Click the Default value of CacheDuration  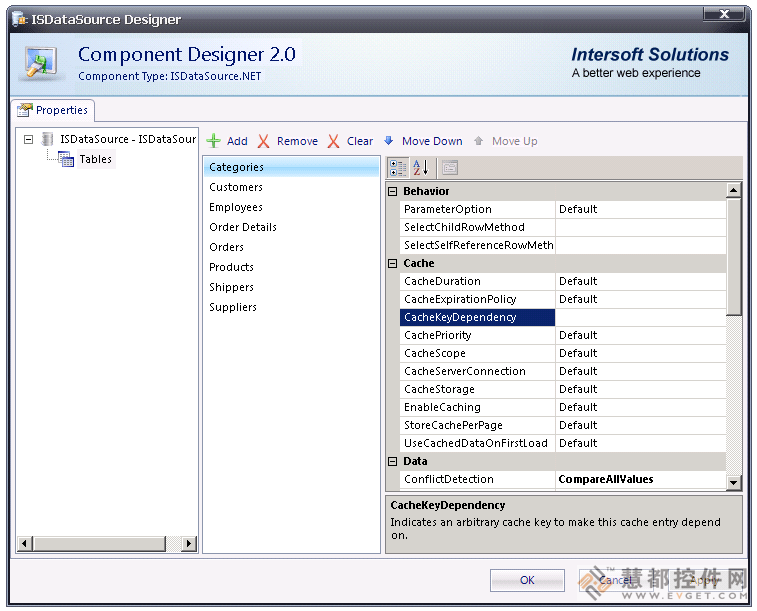click(641, 281)
